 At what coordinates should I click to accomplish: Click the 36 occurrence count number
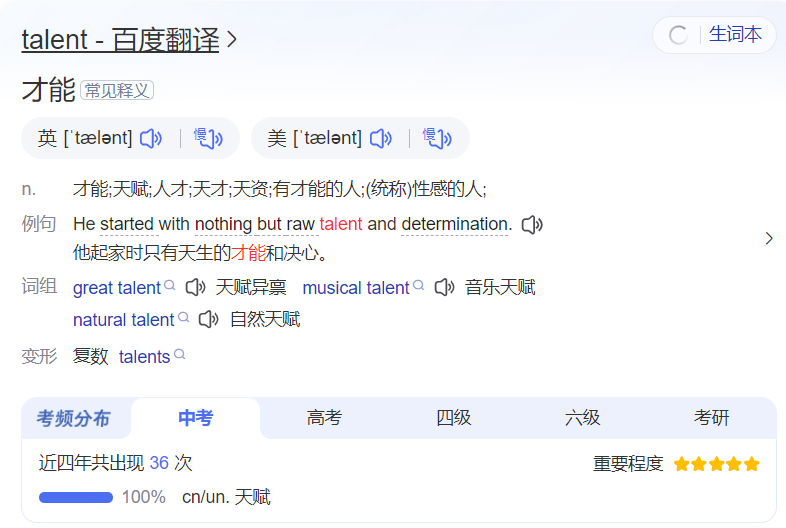click(x=159, y=463)
